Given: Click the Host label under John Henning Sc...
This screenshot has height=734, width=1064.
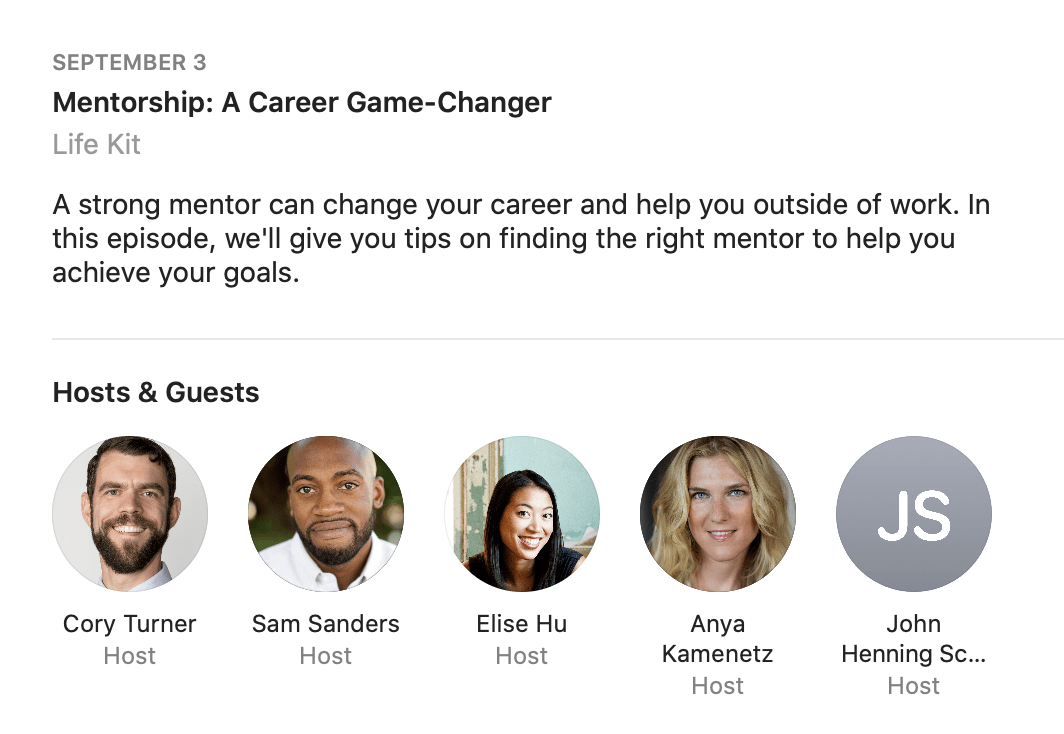Looking at the screenshot, I should 914,686.
